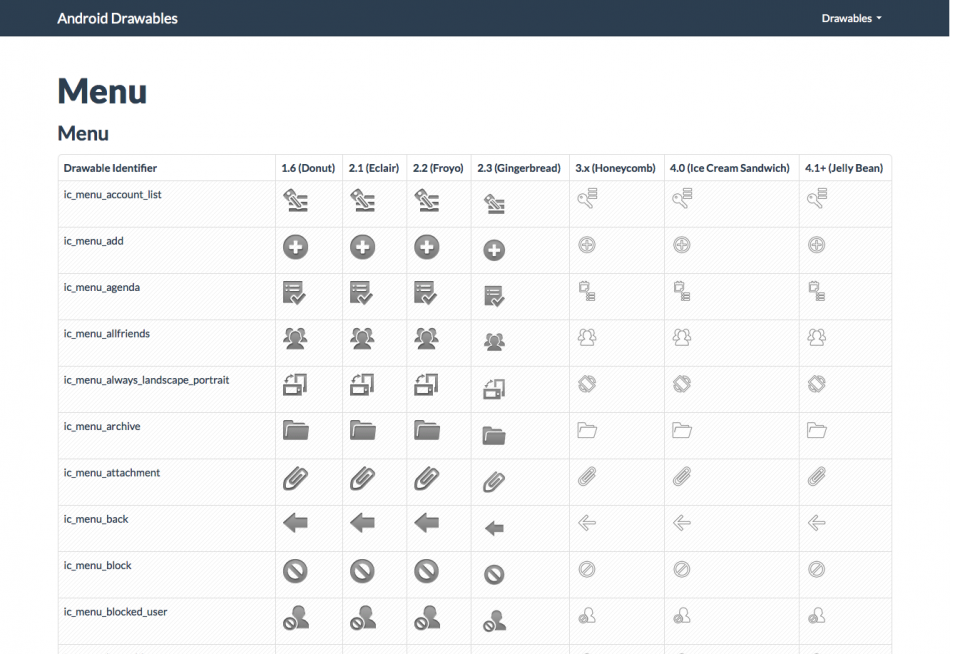The width and height of the screenshot is (960, 654).
Task: Open the Drawables dropdown menu
Action: pyautogui.click(x=851, y=18)
